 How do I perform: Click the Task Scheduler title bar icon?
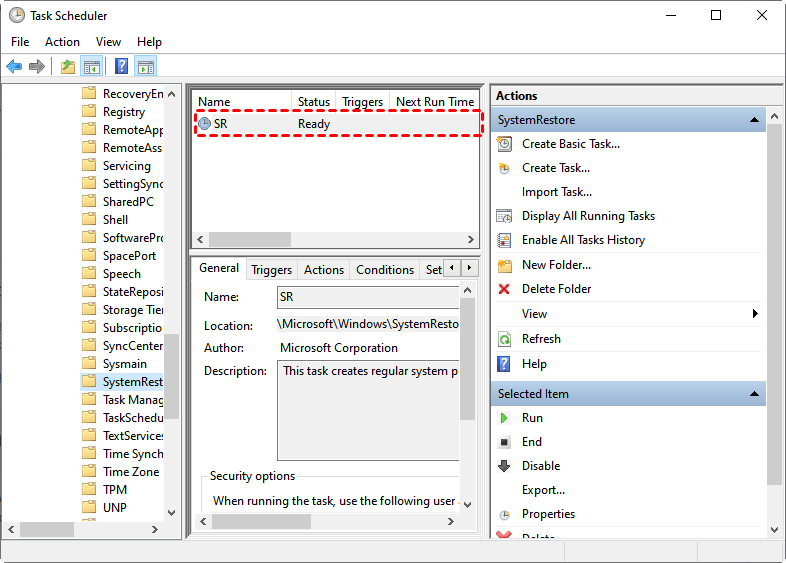[17, 16]
